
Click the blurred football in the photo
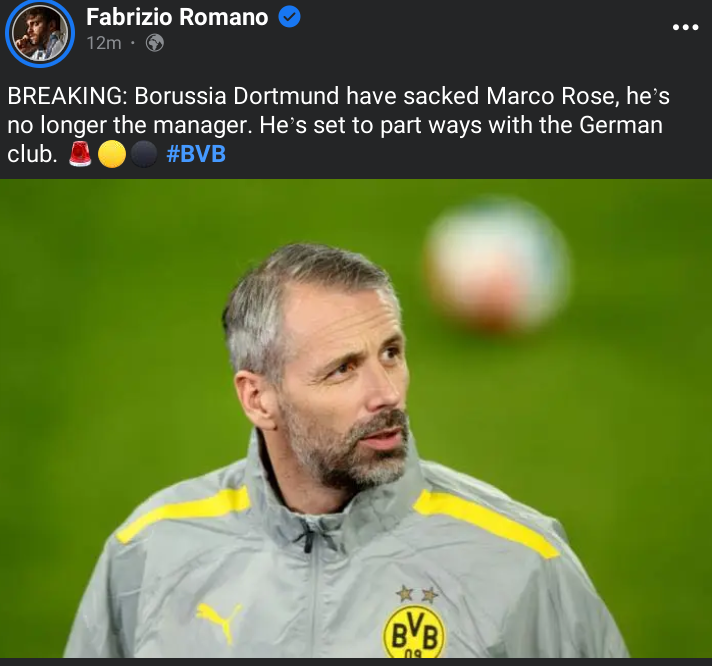point(497,265)
